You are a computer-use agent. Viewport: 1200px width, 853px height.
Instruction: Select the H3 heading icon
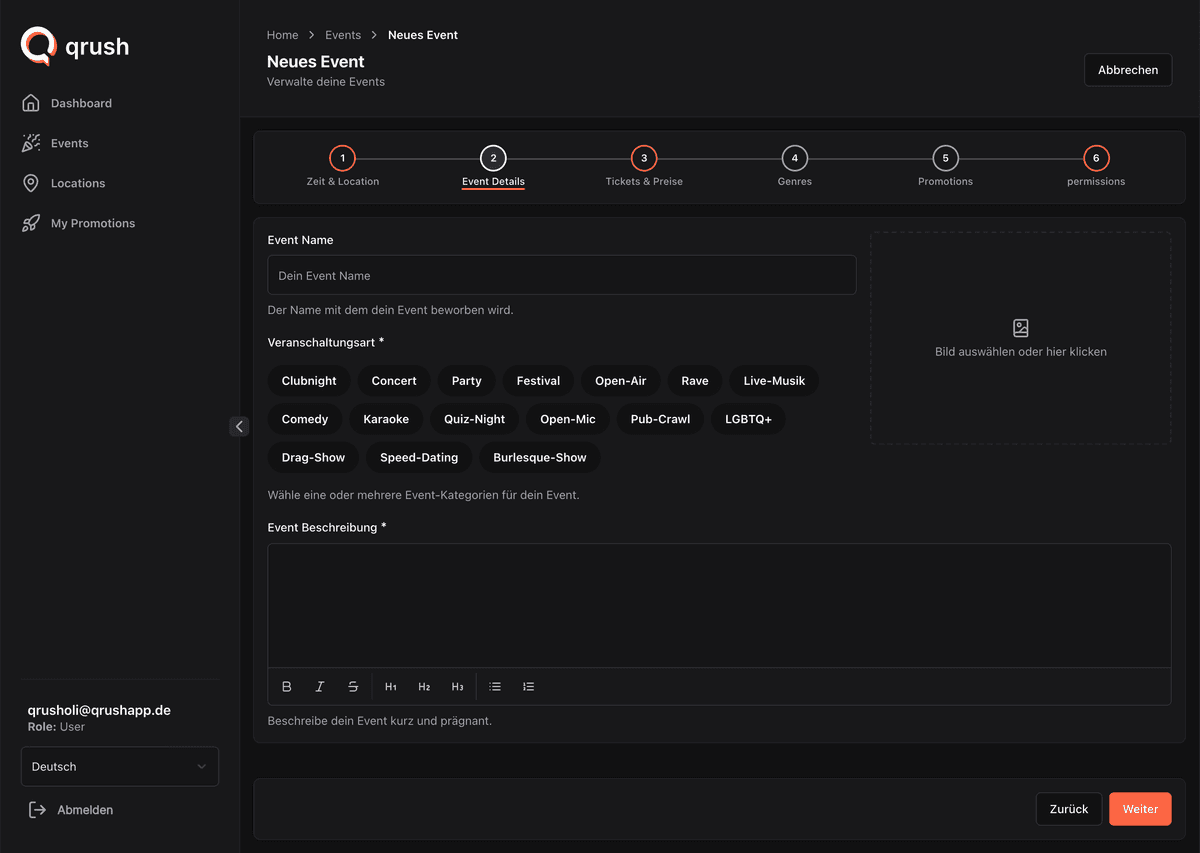click(x=457, y=687)
